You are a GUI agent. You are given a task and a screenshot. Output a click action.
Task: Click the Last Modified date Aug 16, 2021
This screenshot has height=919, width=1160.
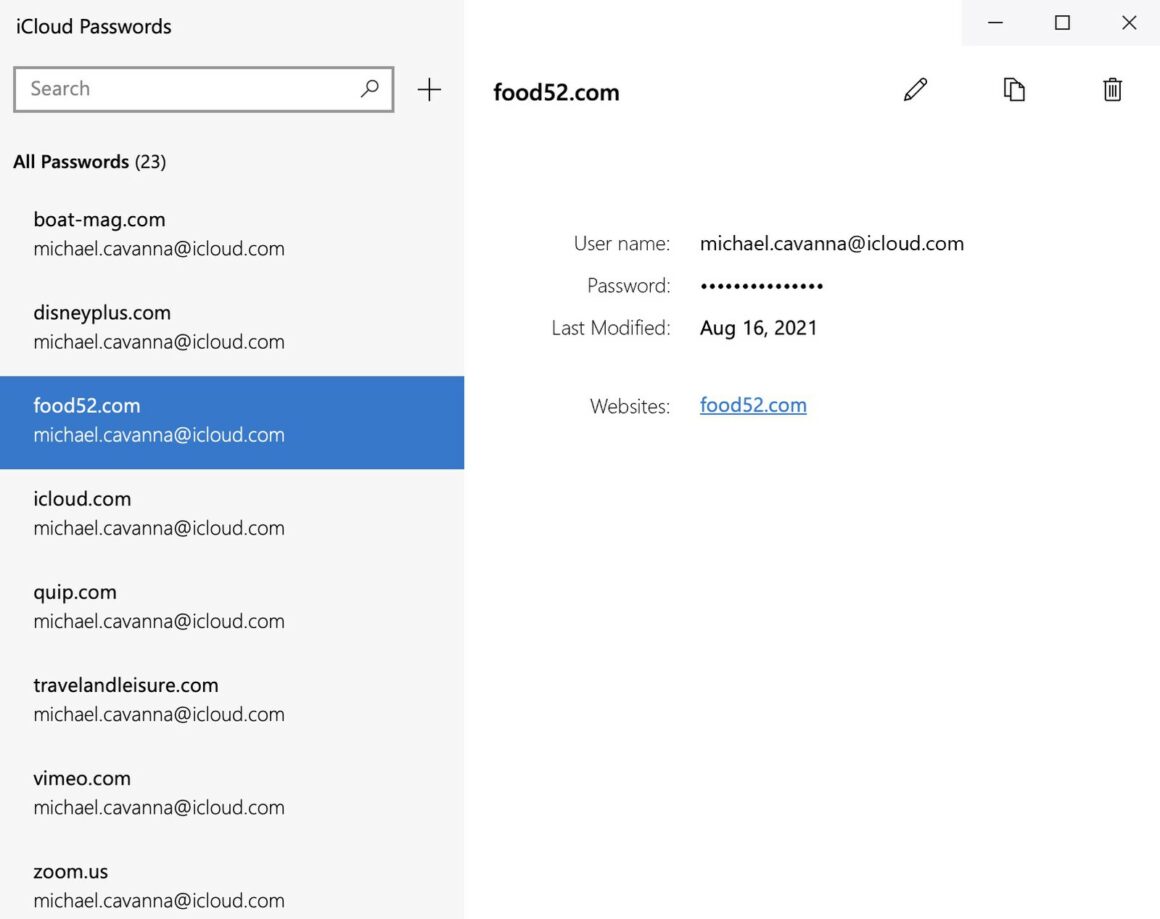point(759,327)
